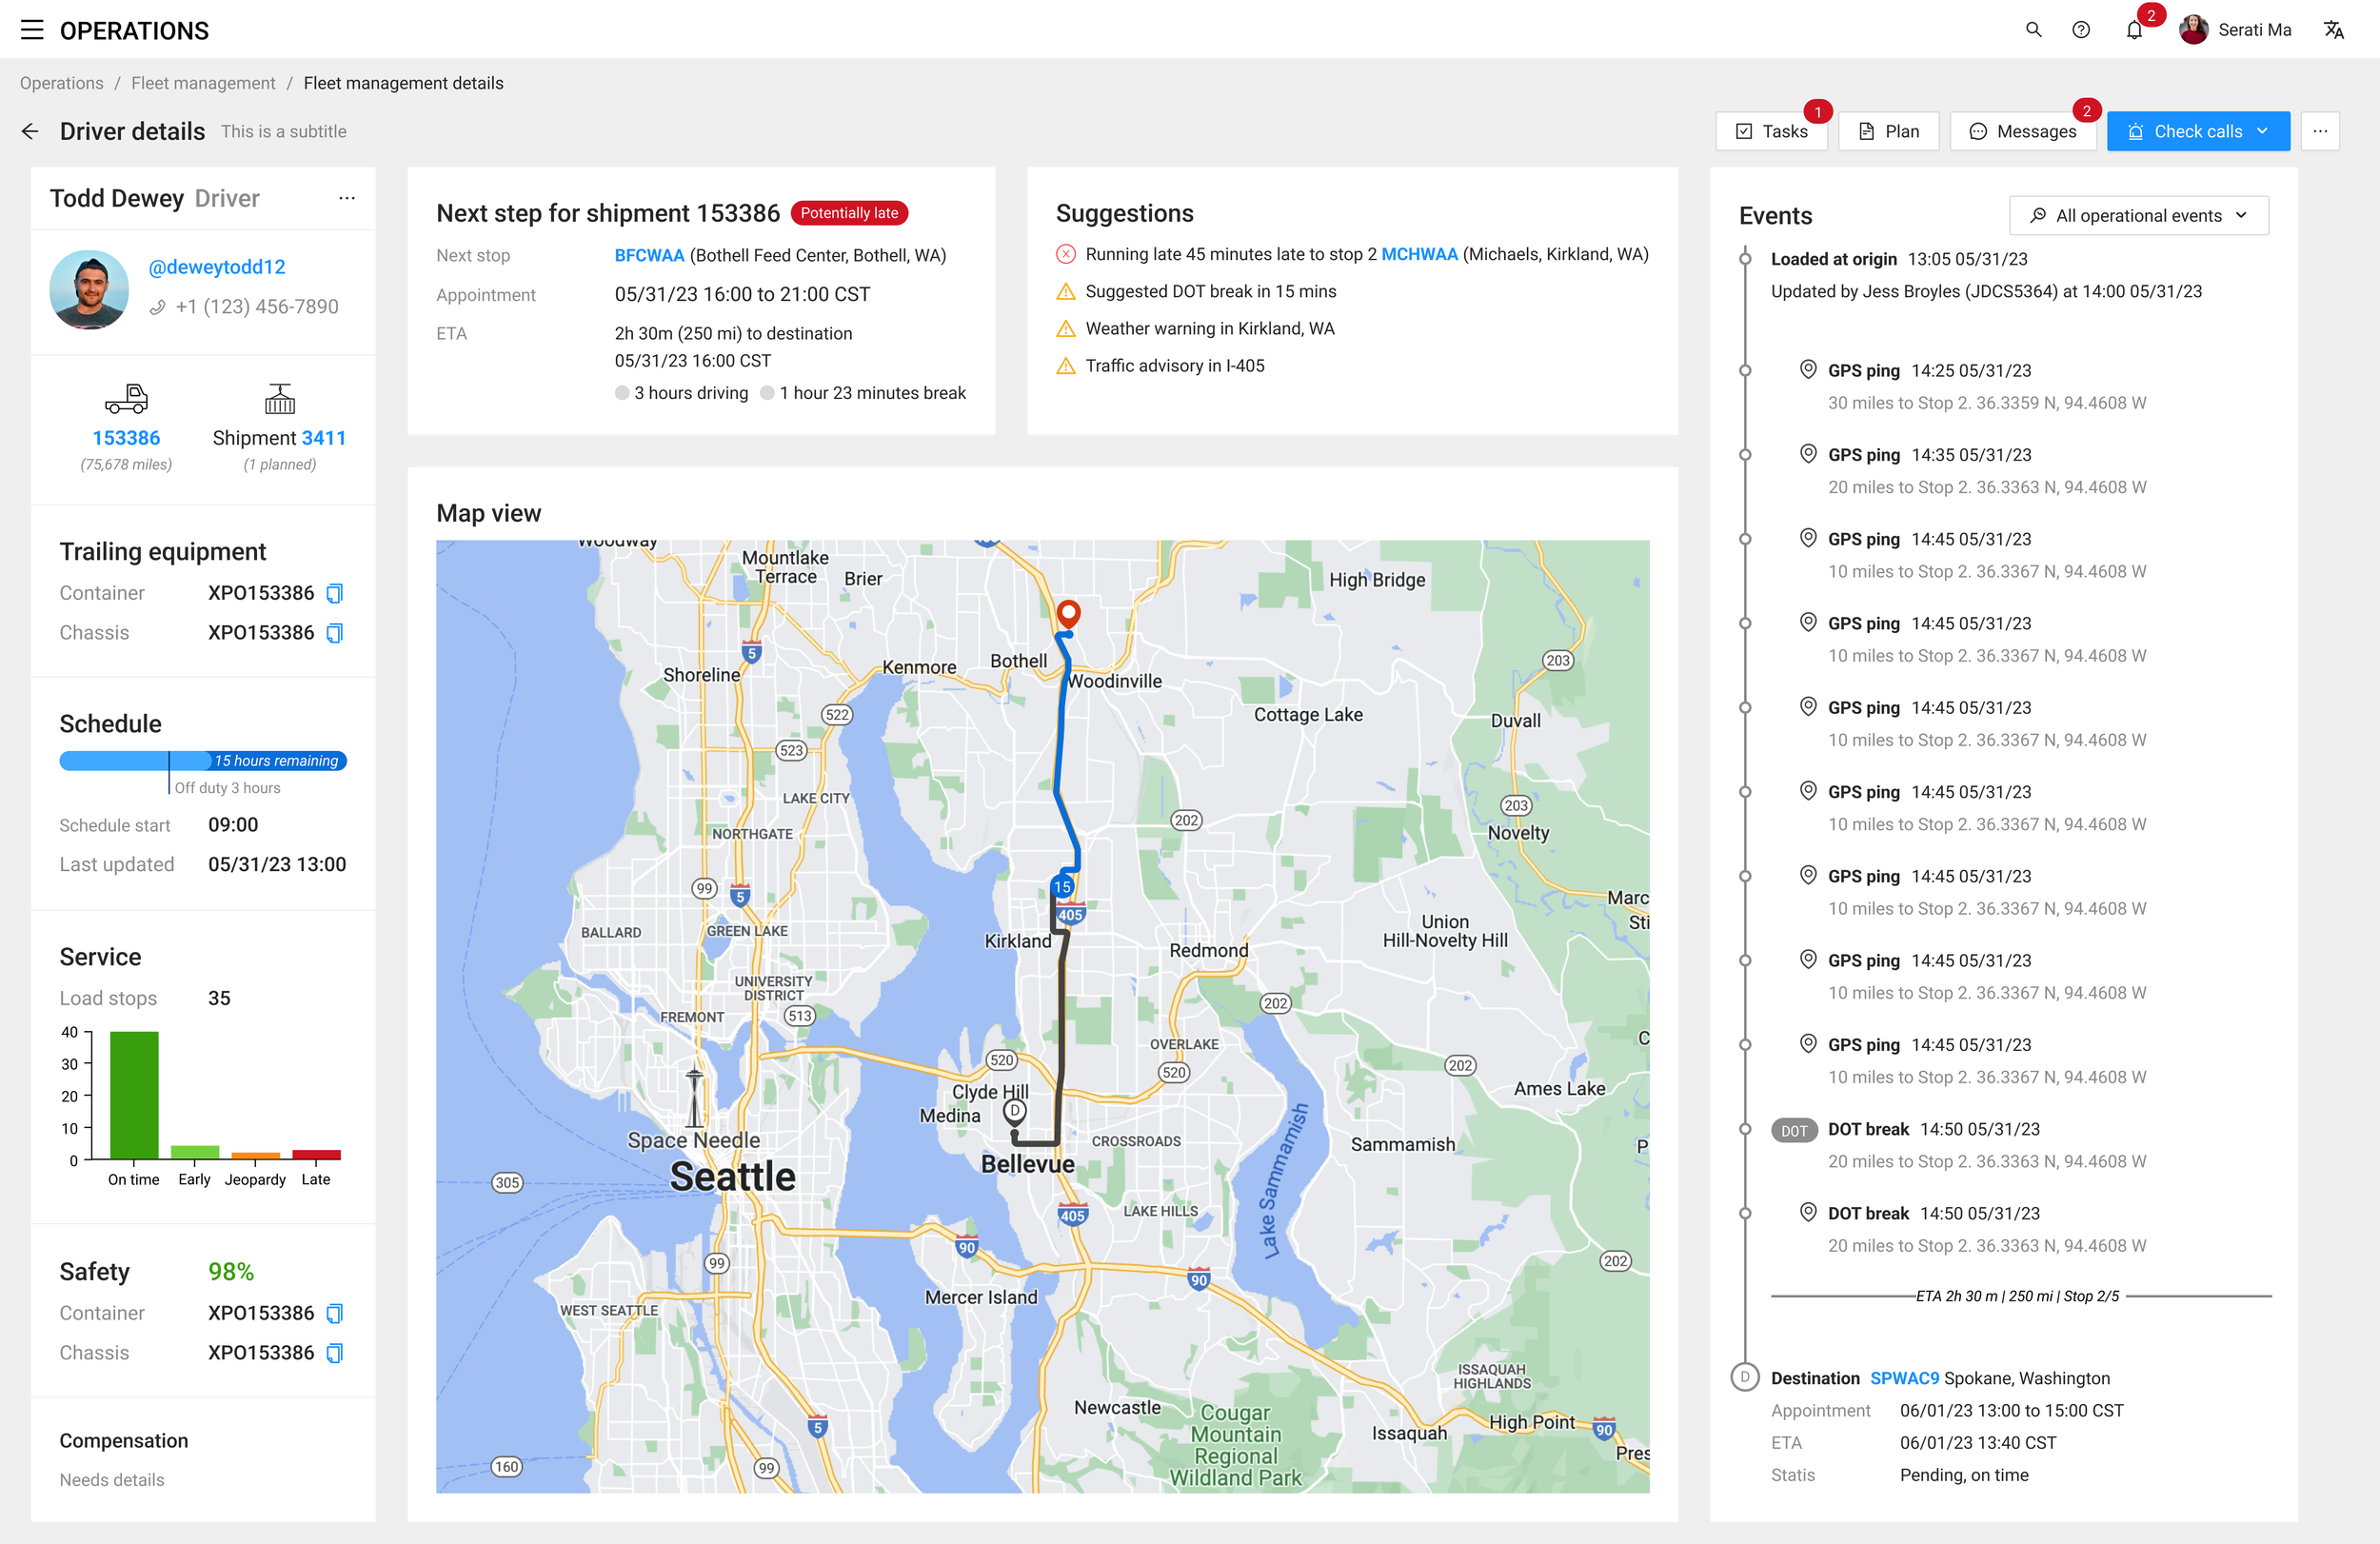
Task: Copy the Trailing equipment container number
Action: pos(335,593)
